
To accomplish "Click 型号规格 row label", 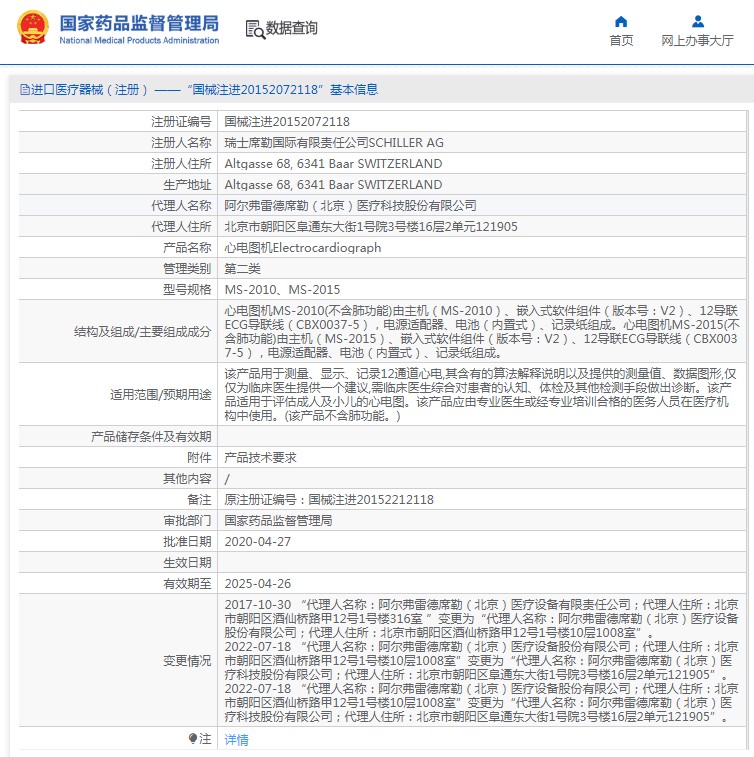I will pos(187,290).
